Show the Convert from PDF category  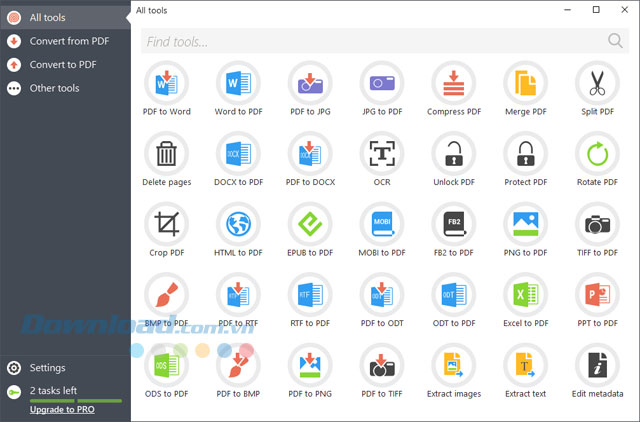(x=65, y=41)
